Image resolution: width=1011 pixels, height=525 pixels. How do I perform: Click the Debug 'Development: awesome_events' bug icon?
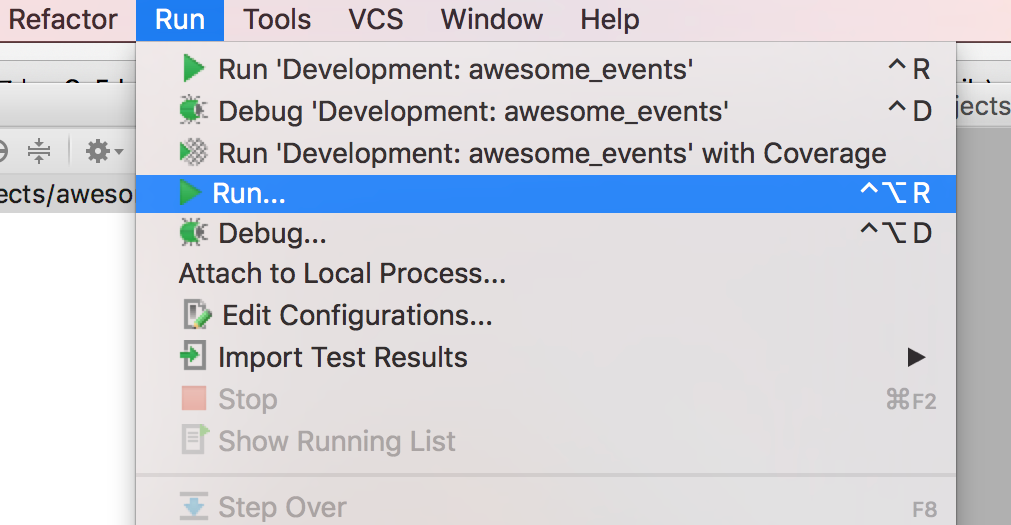coord(193,110)
